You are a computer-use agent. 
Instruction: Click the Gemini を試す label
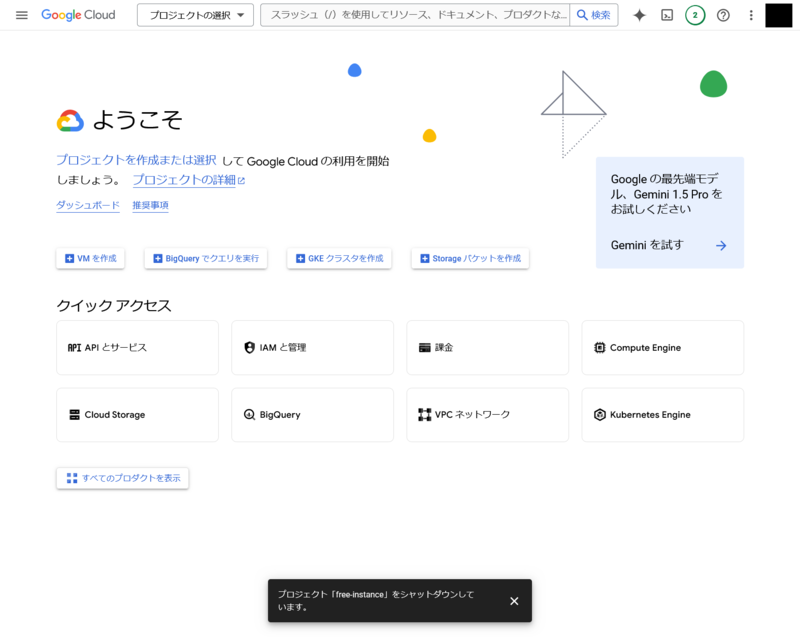646,245
